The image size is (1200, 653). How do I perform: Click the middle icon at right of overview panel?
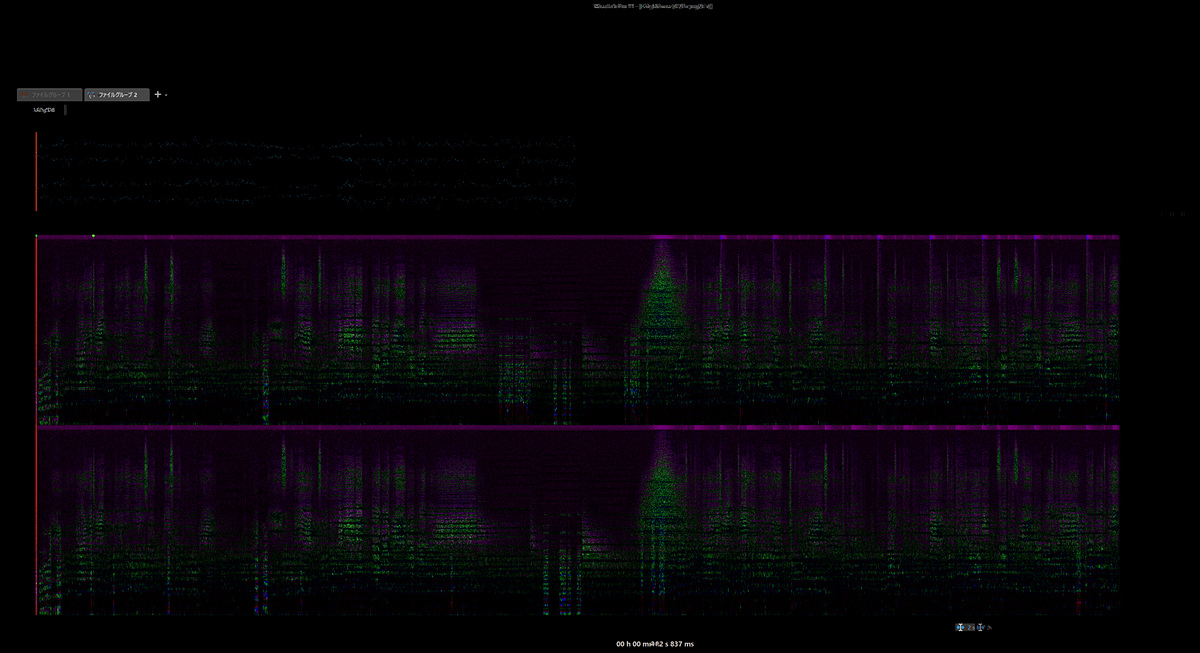pyautogui.click(x=1172, y=213)
